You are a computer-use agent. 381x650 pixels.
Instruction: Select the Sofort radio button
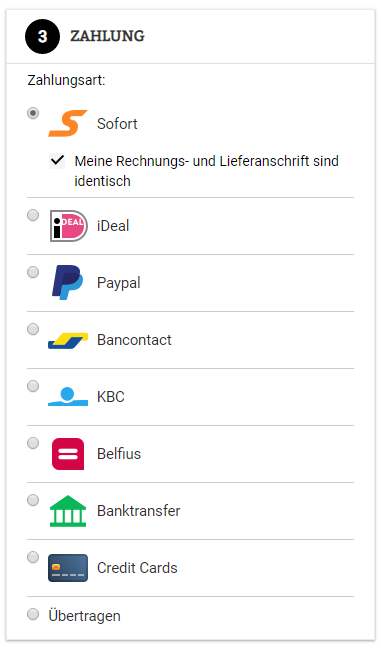[33, 113]
